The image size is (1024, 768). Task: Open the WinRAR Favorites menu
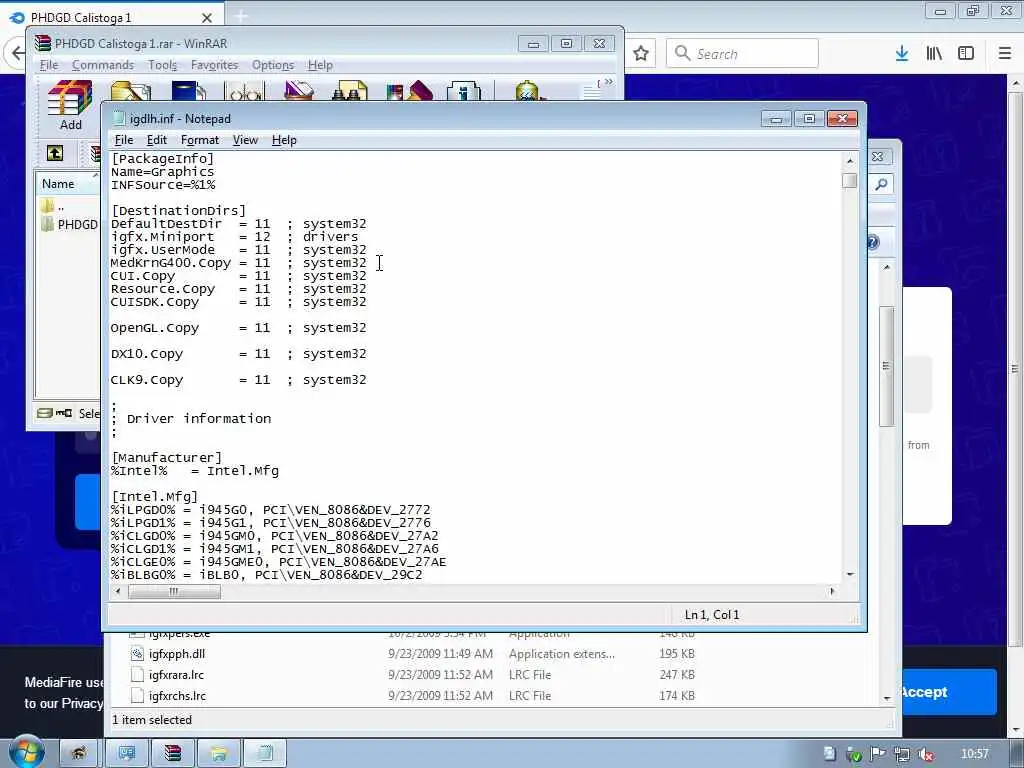pos(214,65)
